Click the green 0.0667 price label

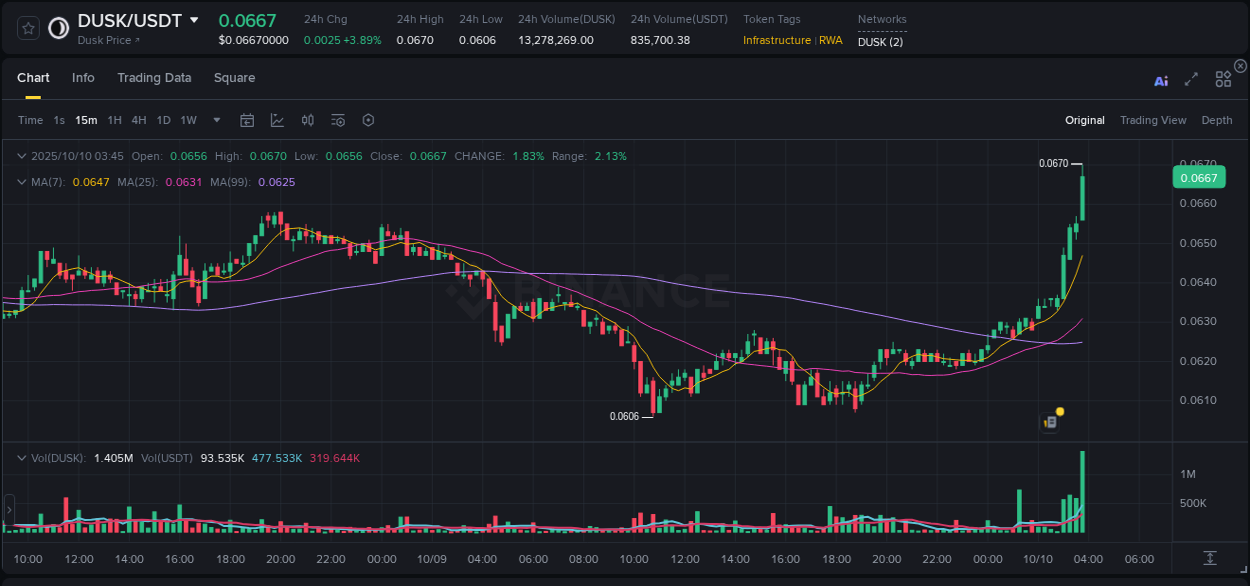[1197, 177]
